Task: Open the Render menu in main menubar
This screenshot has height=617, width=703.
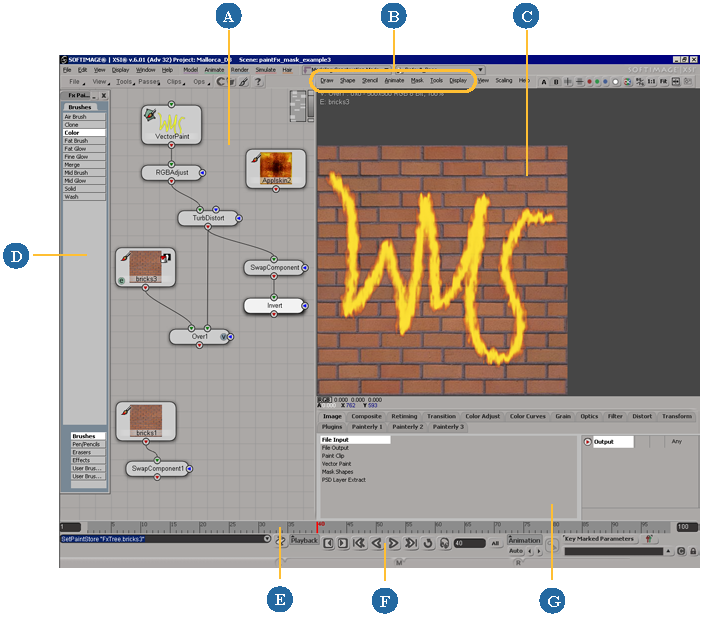Action: coord(239,70)
